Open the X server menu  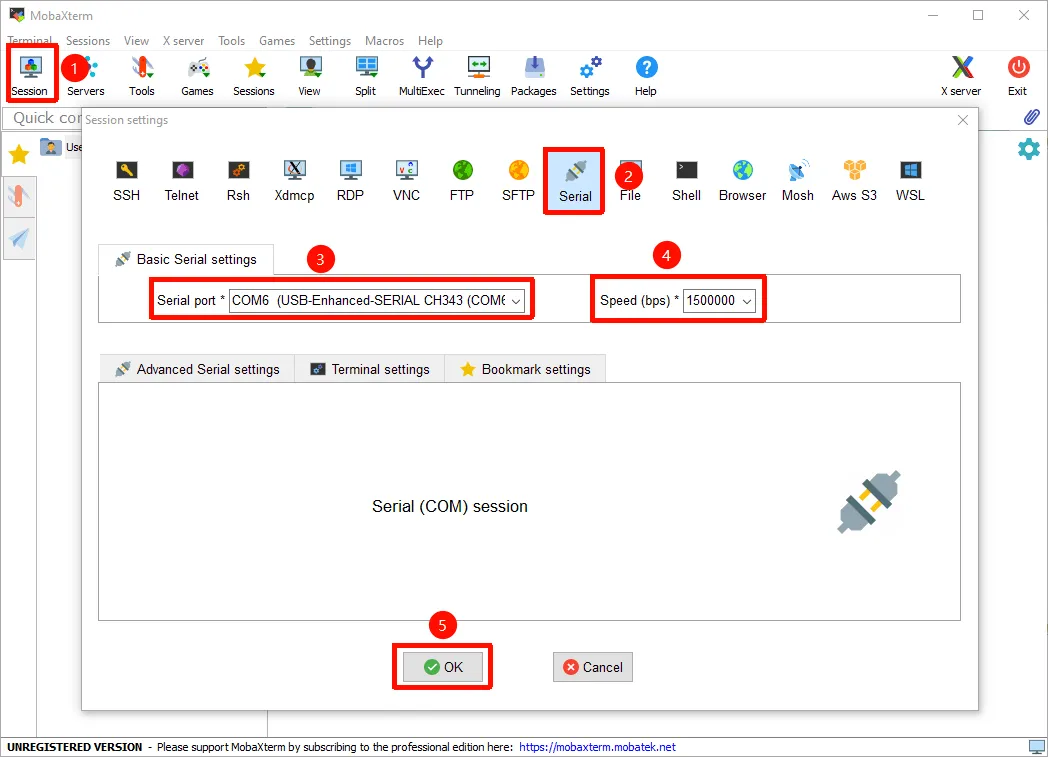pyautogui.click(x=184, y=41)
